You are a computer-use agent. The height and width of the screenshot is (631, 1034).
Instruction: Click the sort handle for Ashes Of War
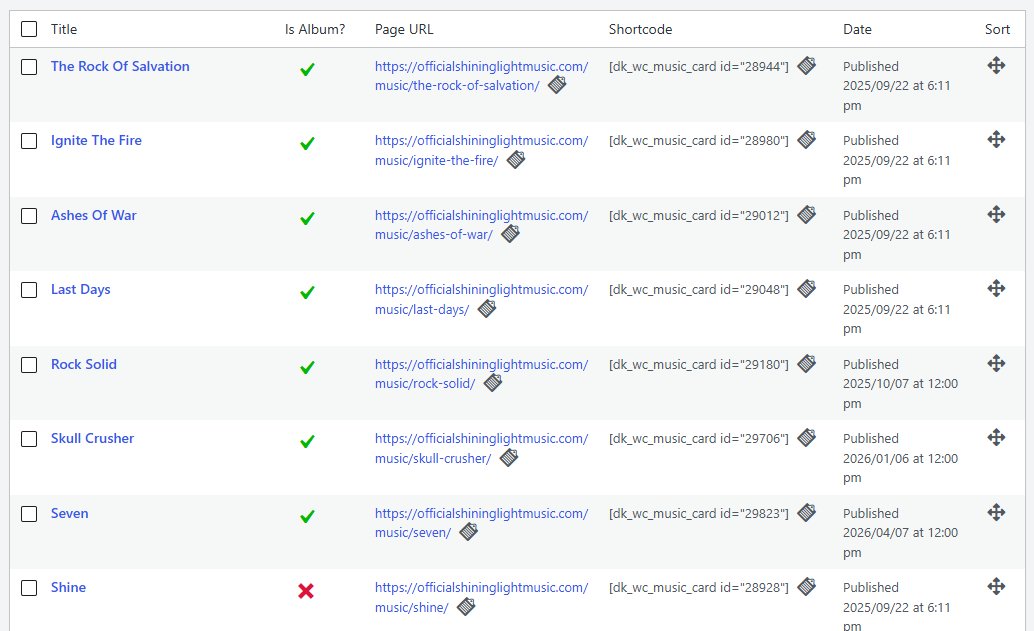[x=996, y=214]
